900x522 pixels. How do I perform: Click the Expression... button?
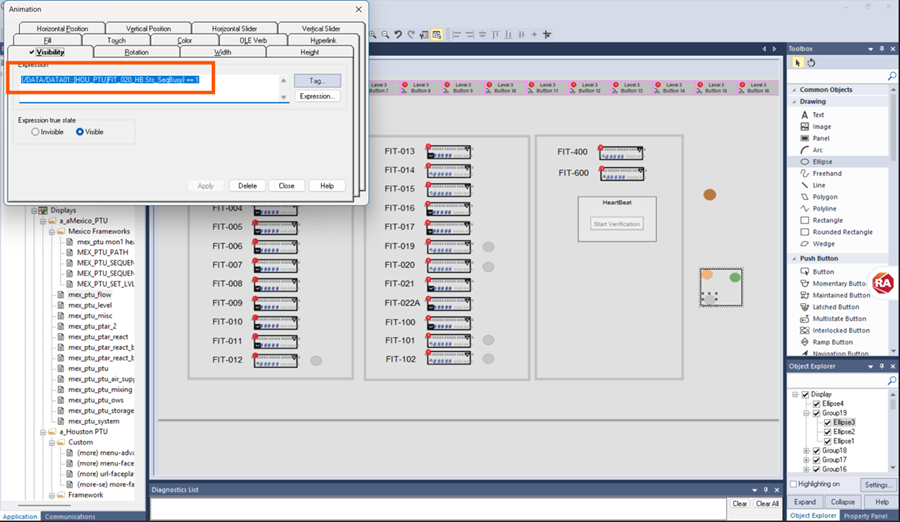[317, 96]
